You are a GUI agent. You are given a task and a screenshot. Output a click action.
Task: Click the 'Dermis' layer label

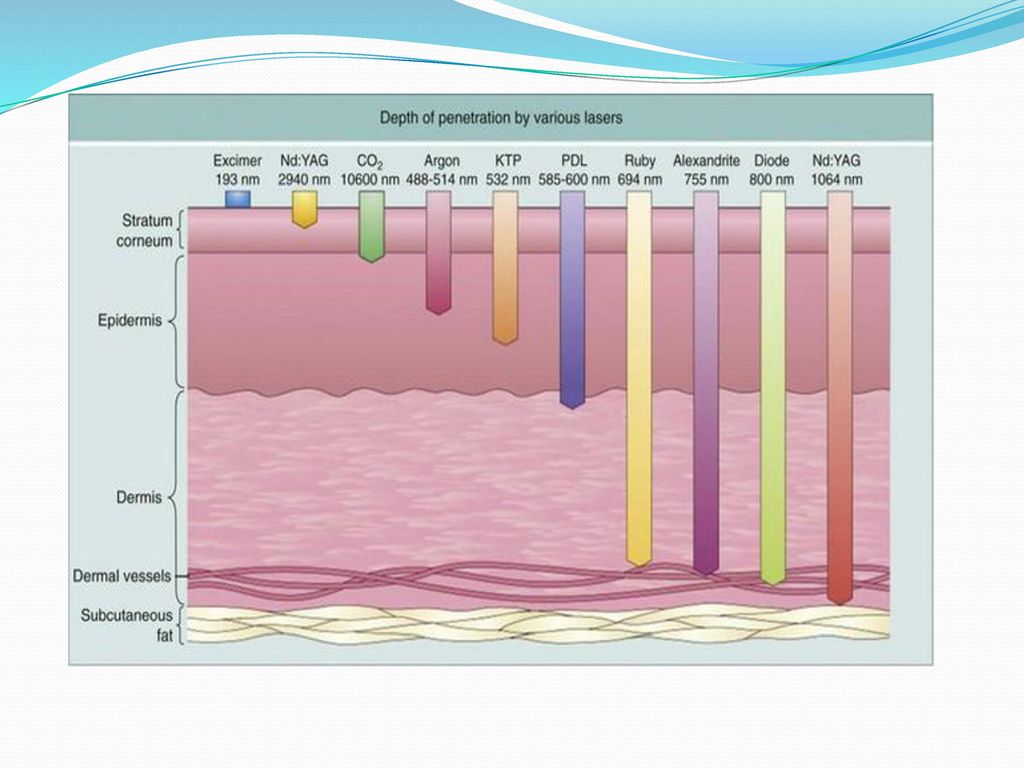pyautogui.click(x=138, y=498)
